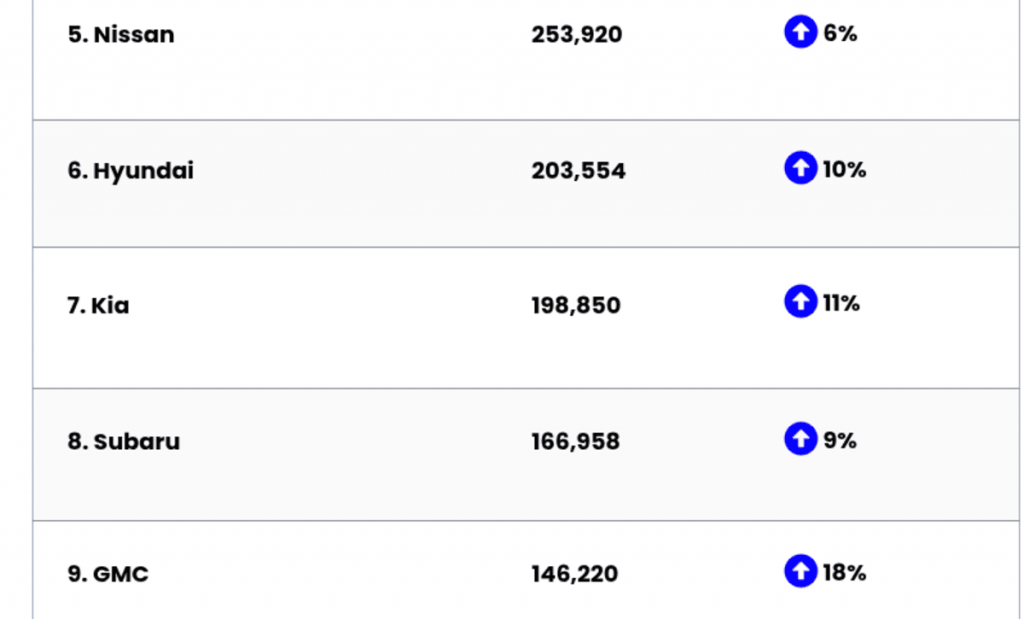The width and height of the screenshot is (1024, 619).
Task: Select the 11% change value for Kia
Action: coord(841,303)
